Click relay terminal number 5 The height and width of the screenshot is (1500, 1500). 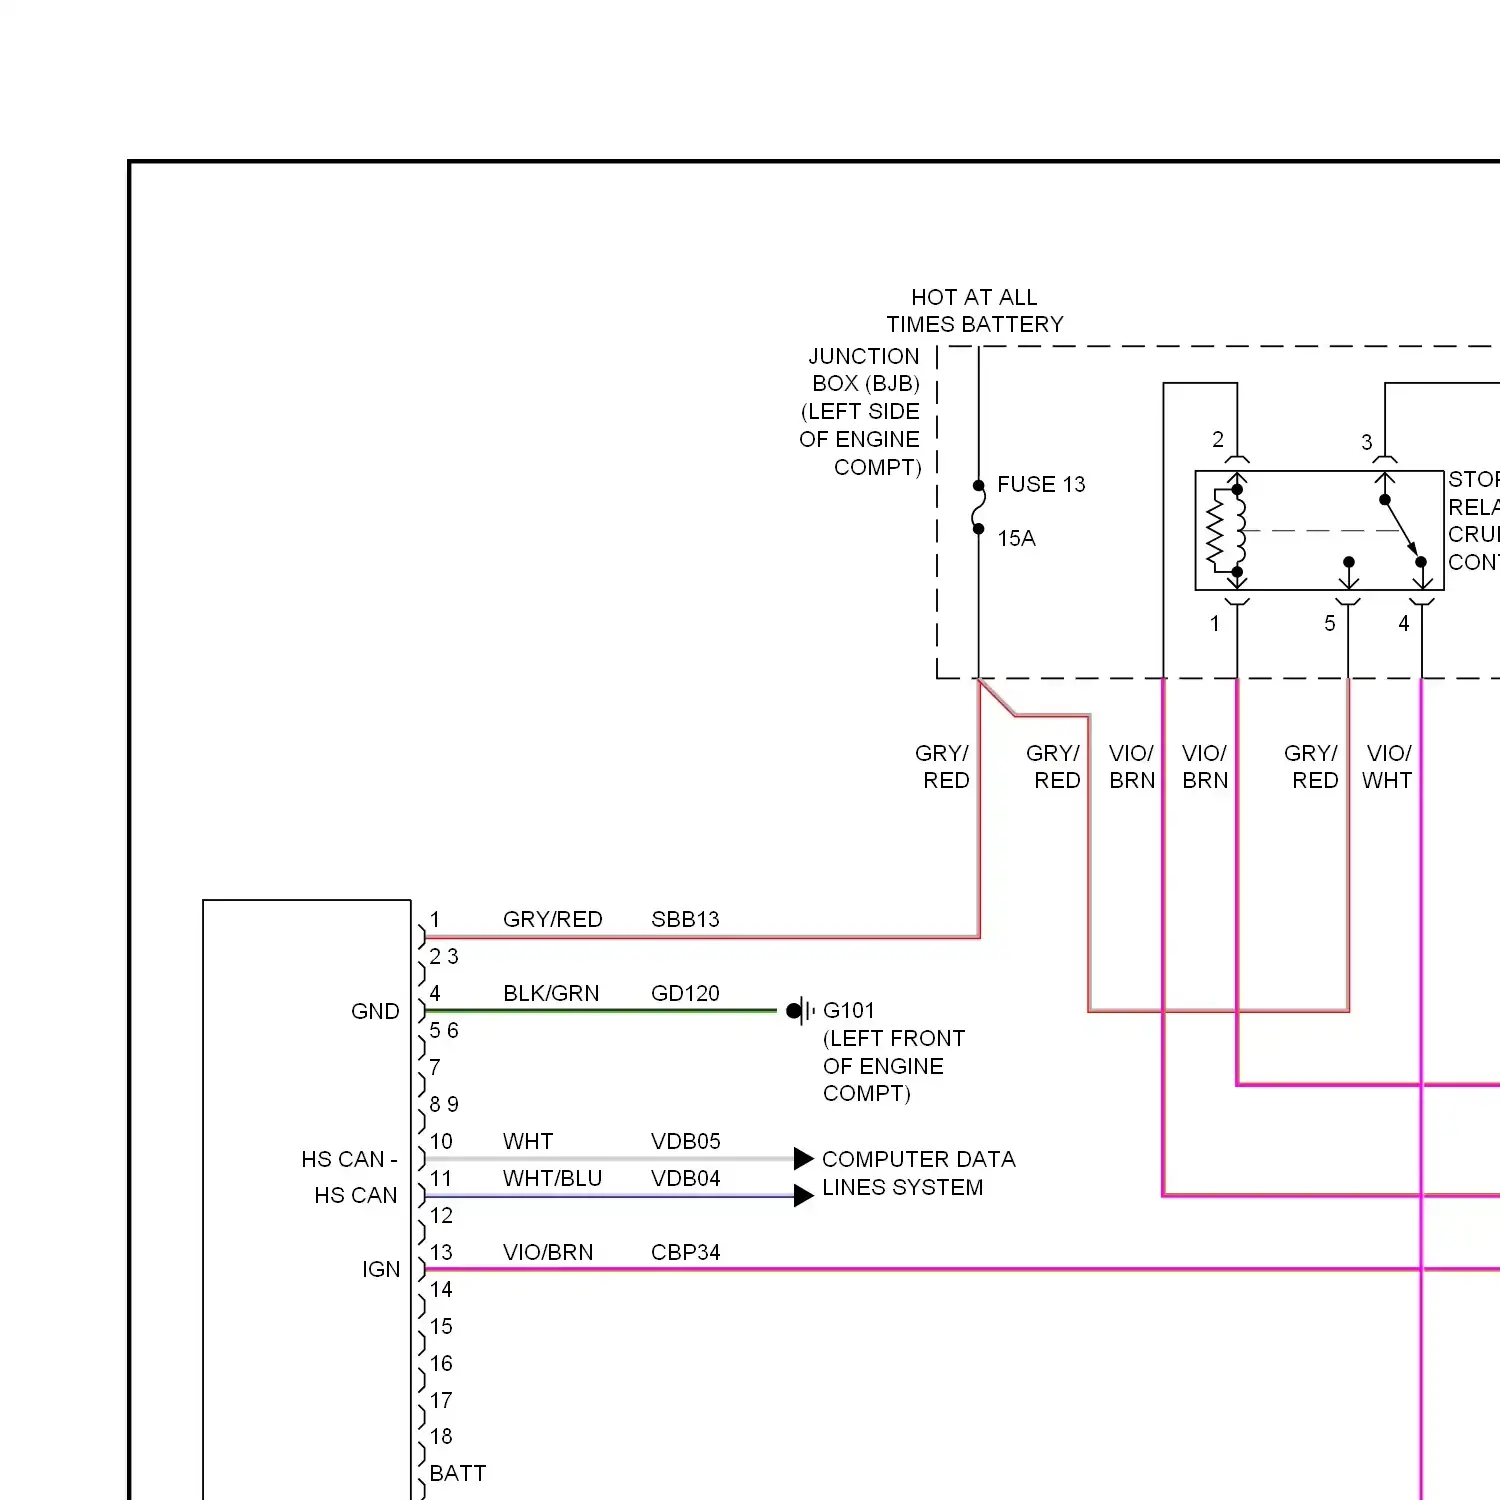click(1330, 623)
